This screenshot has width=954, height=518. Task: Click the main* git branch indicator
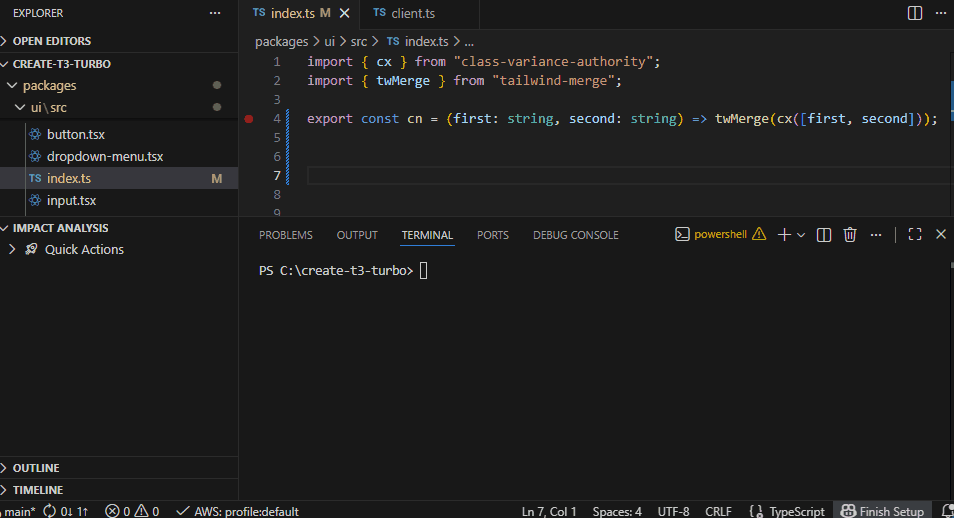tap(19, 511)
